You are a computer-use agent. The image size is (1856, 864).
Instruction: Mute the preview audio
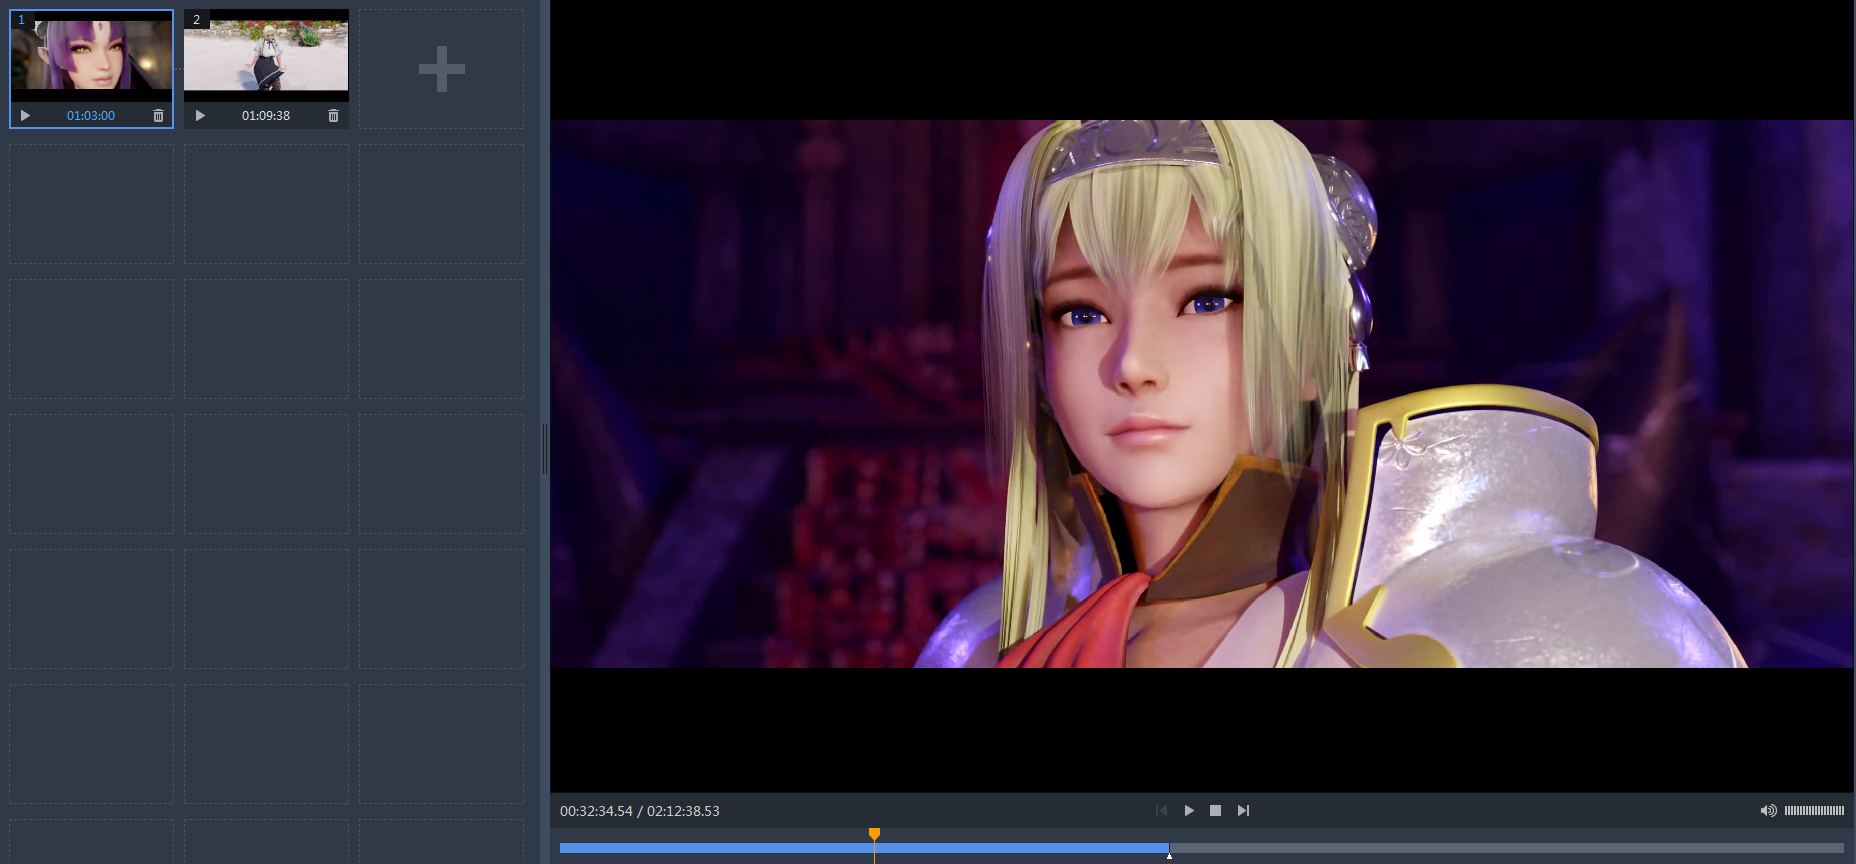tap(1768, 811)
